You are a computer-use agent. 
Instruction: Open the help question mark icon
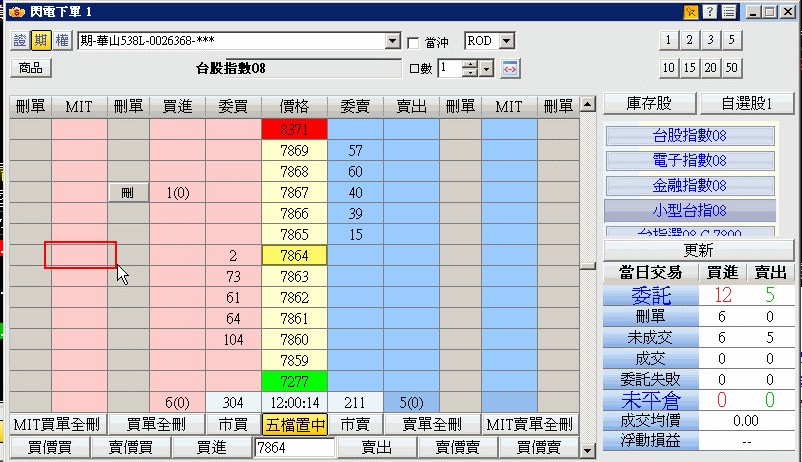[709, 12]
